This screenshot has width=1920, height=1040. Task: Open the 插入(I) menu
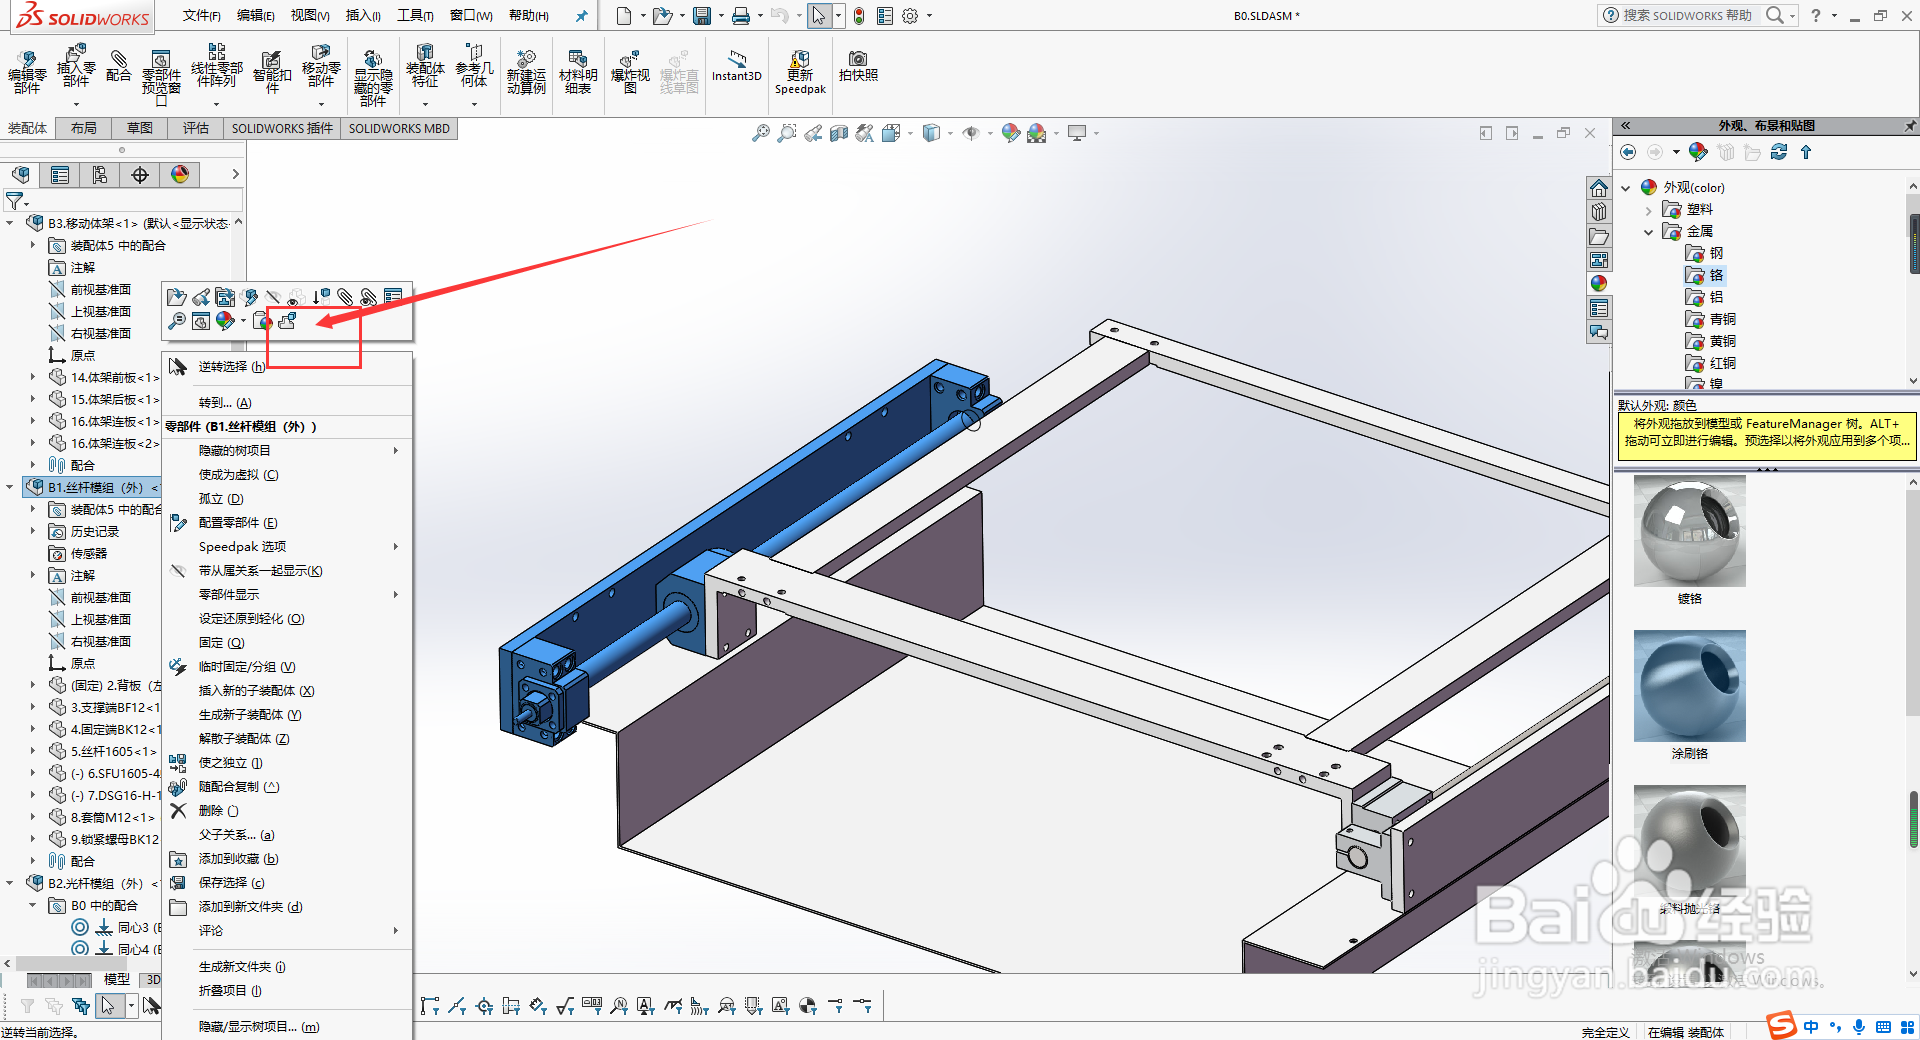click(362, 15)
